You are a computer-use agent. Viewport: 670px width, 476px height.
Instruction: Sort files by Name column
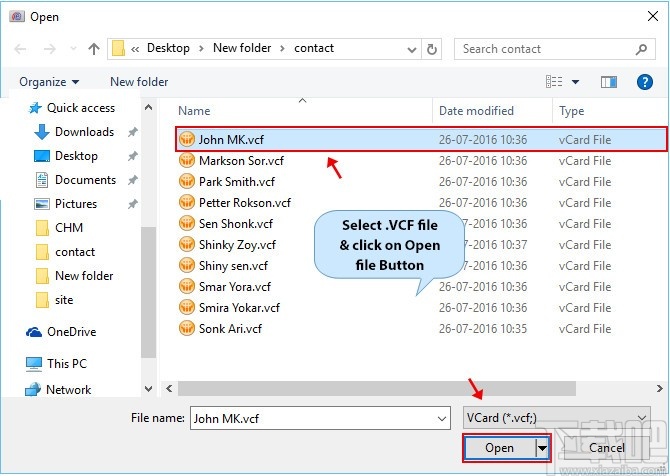click(194, 111)
